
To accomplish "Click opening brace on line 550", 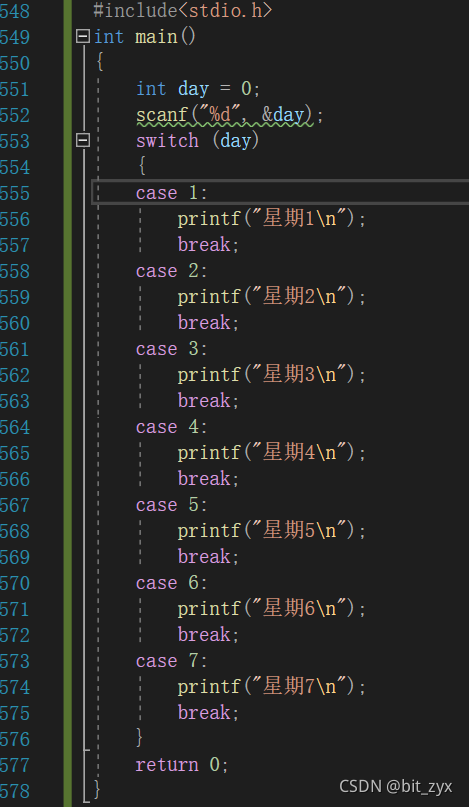I will pyautogui.click(x=100, y=63).
